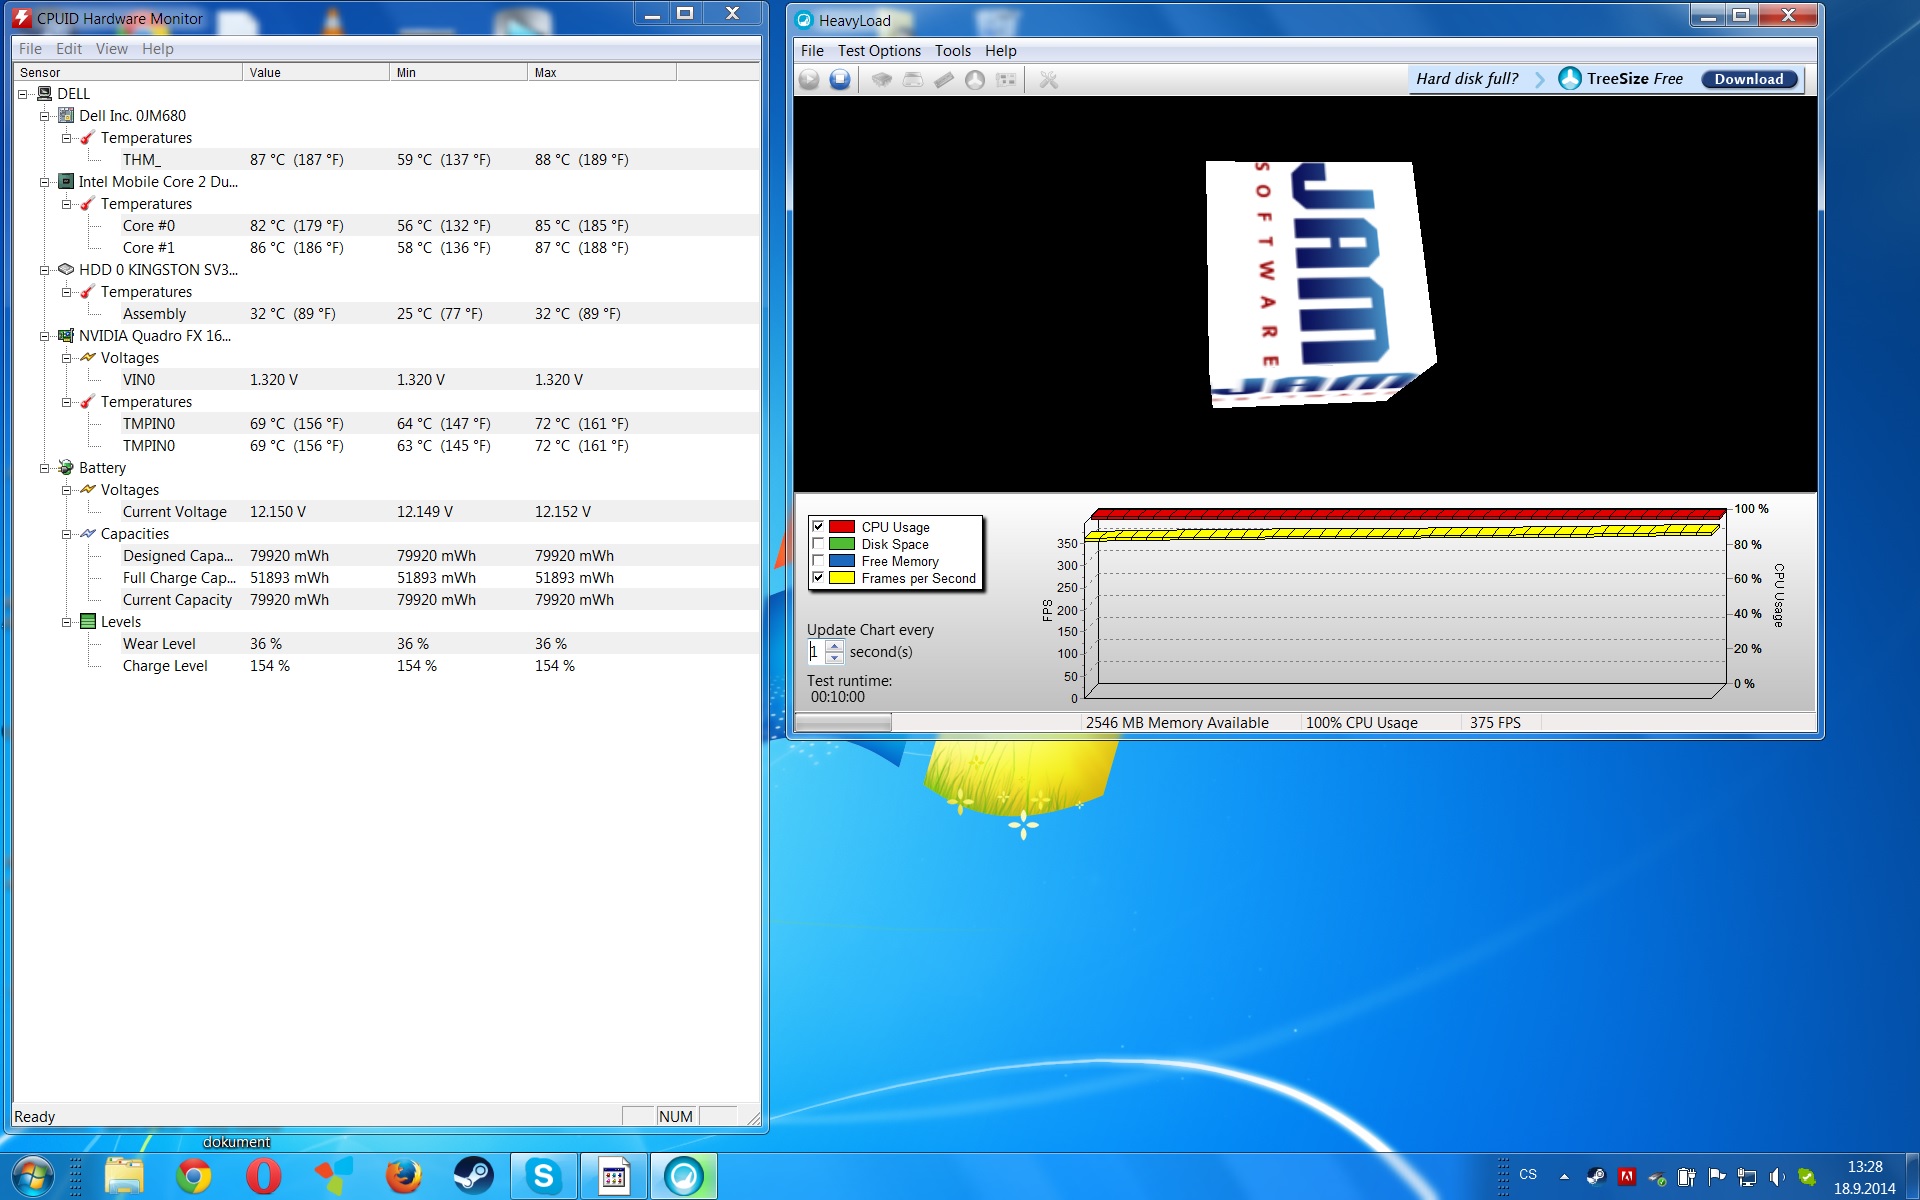Click the hard disk stress icon
This screenshot has height=1200, width=1920.
(x=913, y=80)
